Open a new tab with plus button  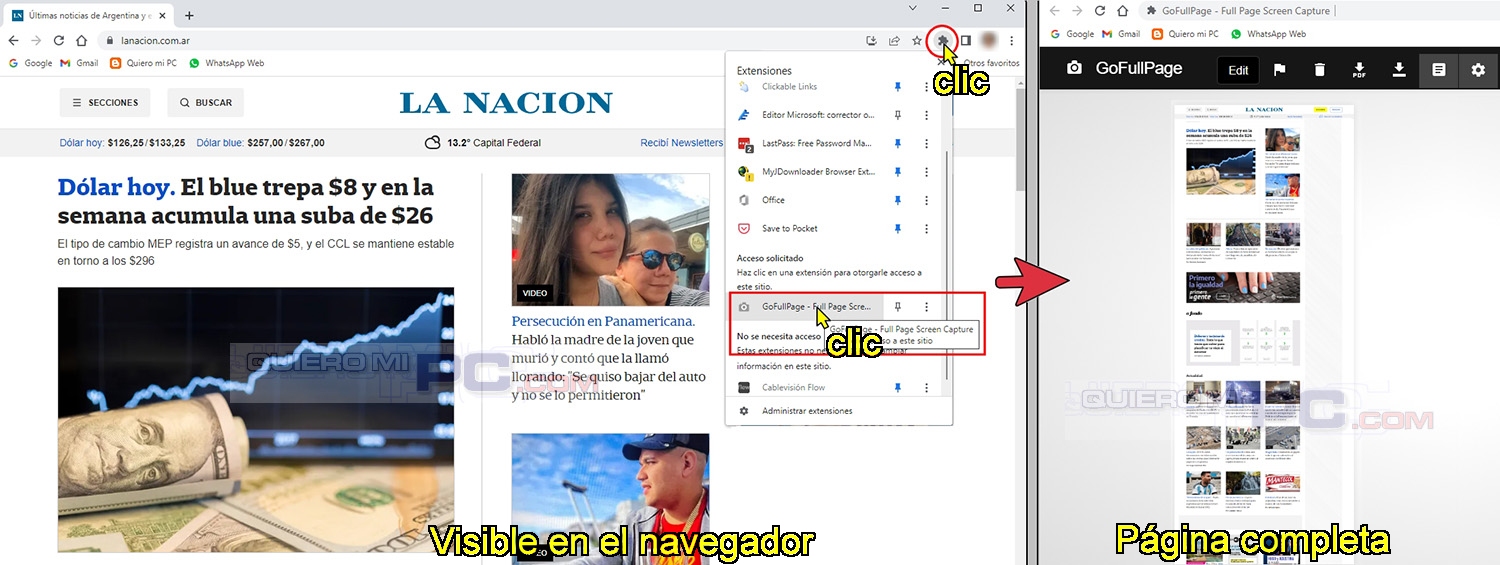(x=189, y=15)
